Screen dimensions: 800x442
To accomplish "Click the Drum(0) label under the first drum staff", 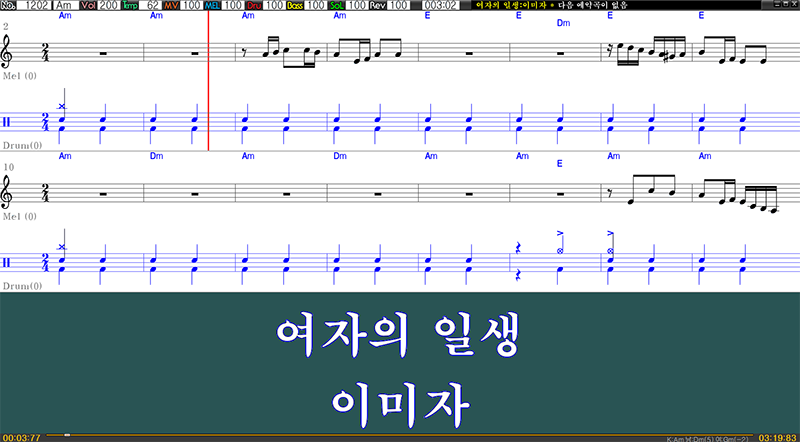I will pyautogui.click(x=22, y=145).
